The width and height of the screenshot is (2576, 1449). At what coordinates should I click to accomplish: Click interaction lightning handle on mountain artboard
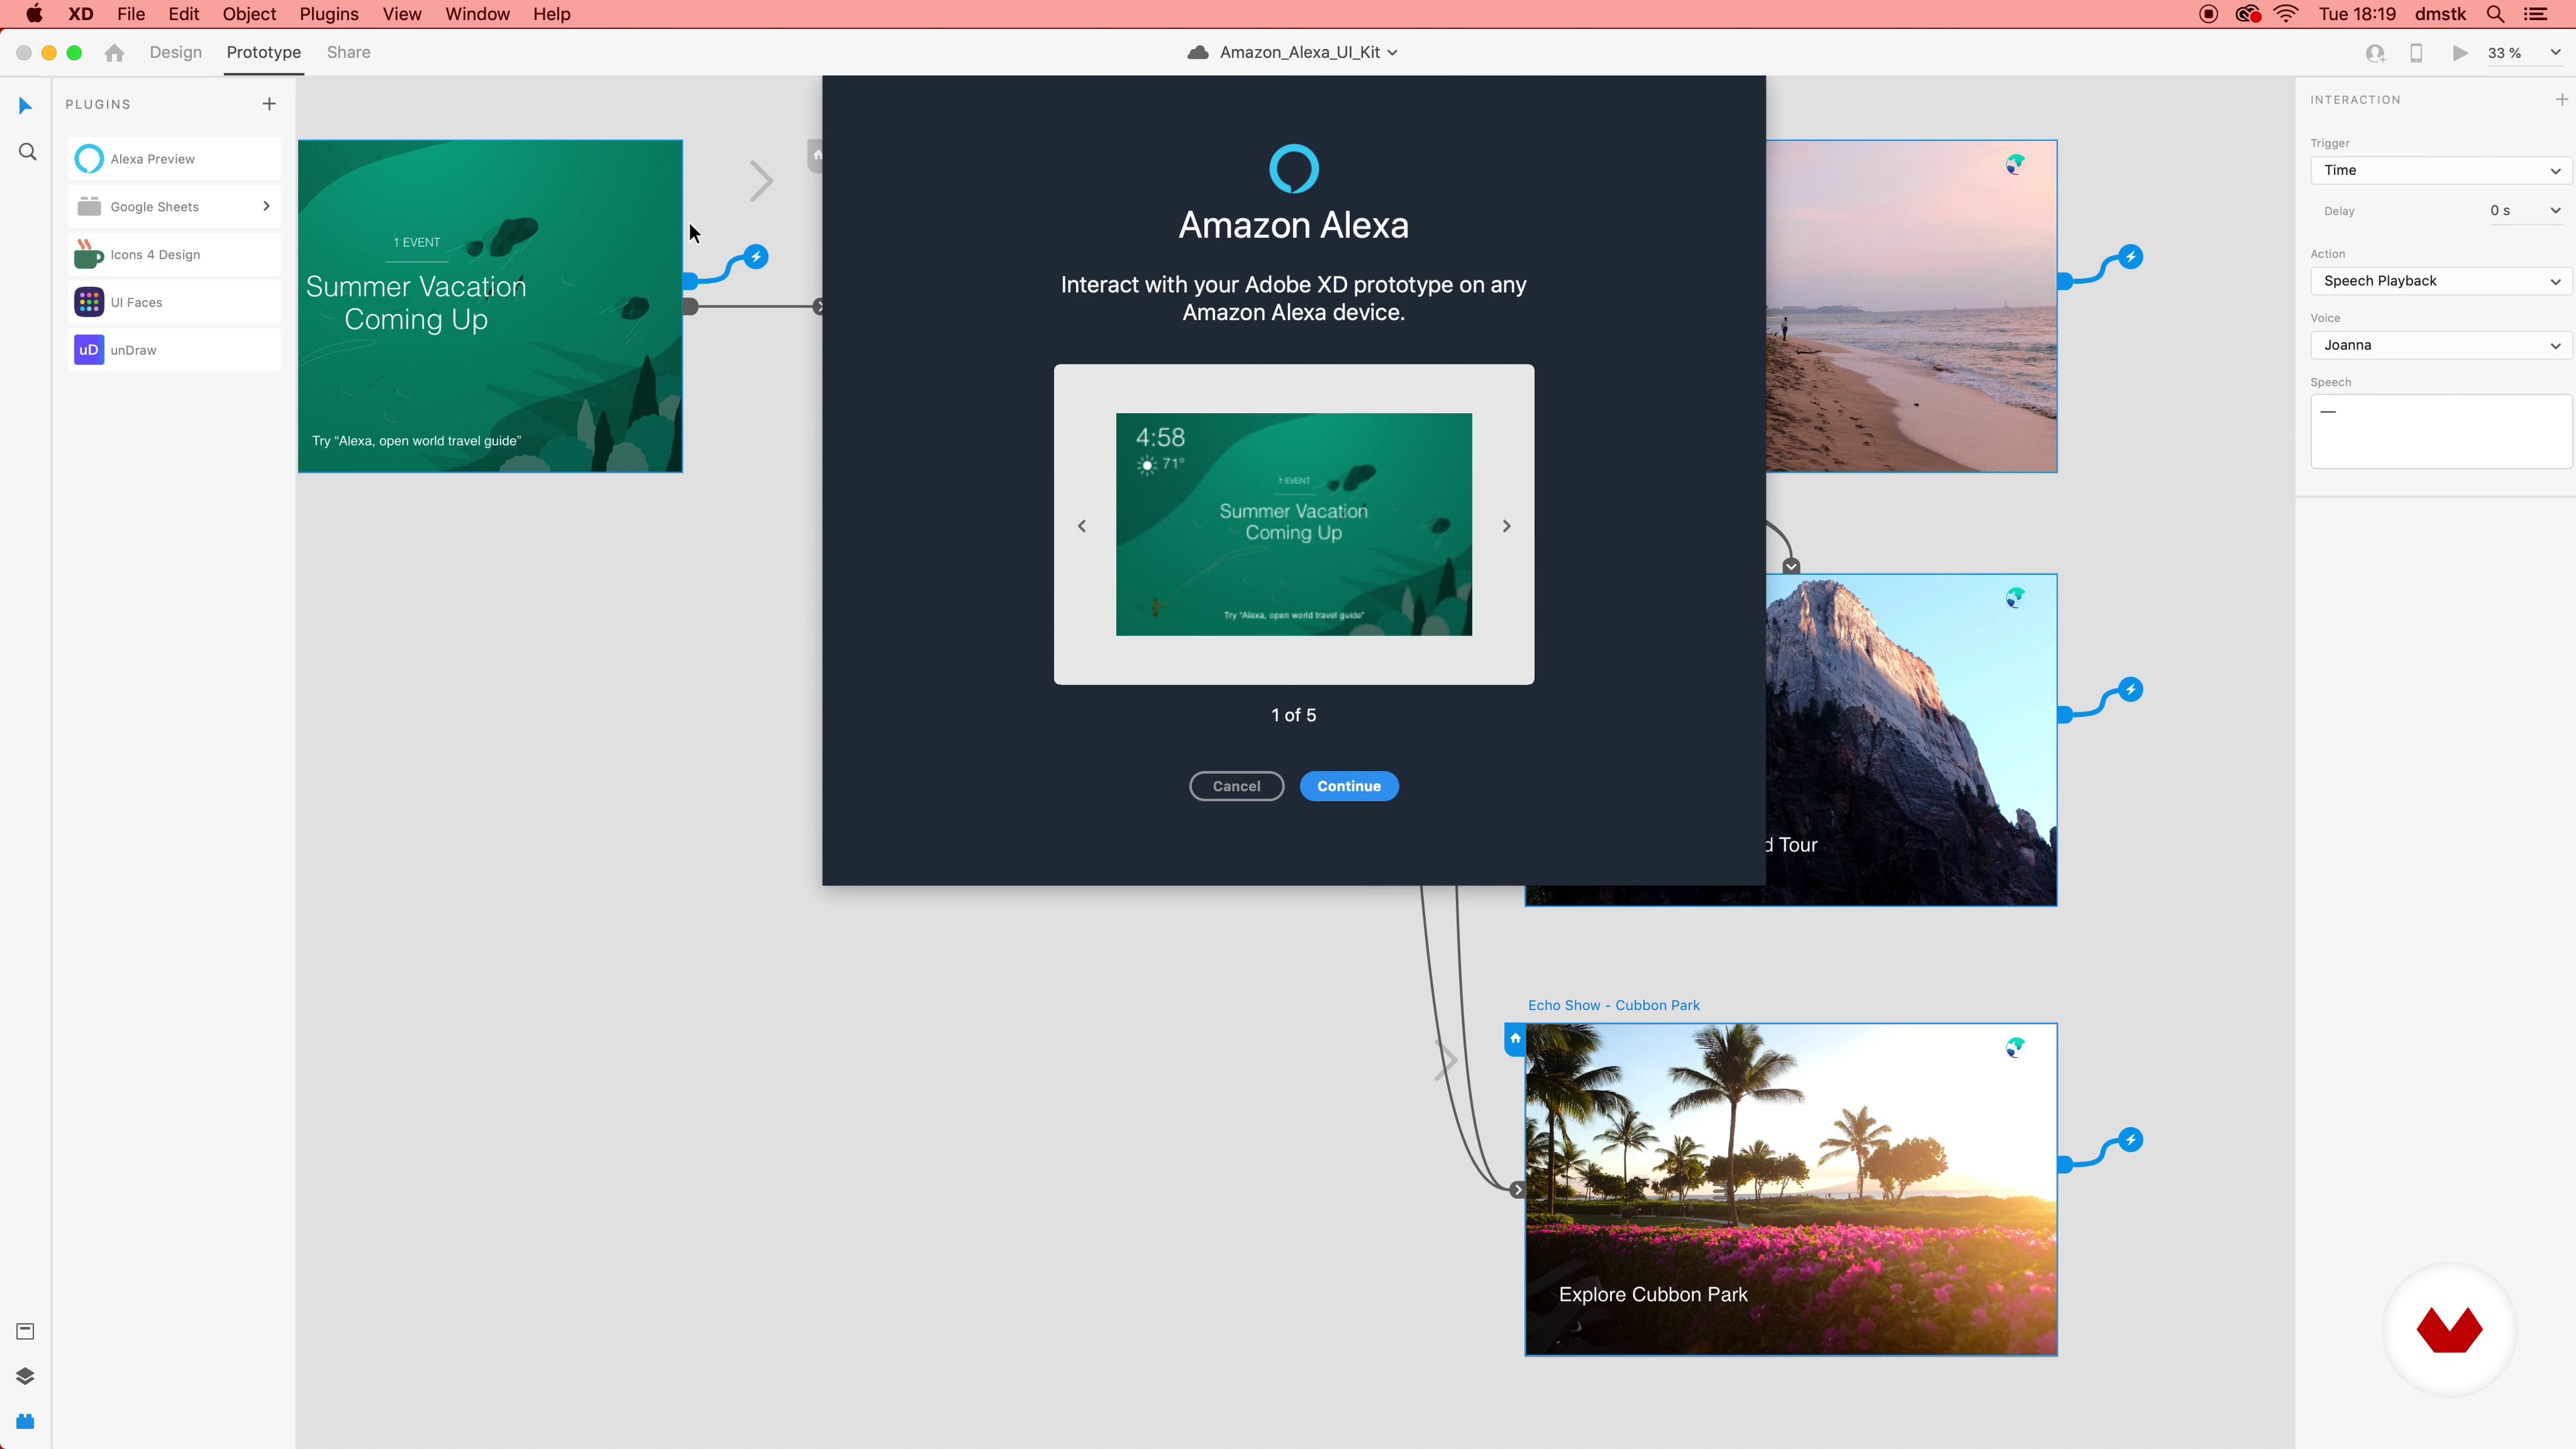point(2131,690)
